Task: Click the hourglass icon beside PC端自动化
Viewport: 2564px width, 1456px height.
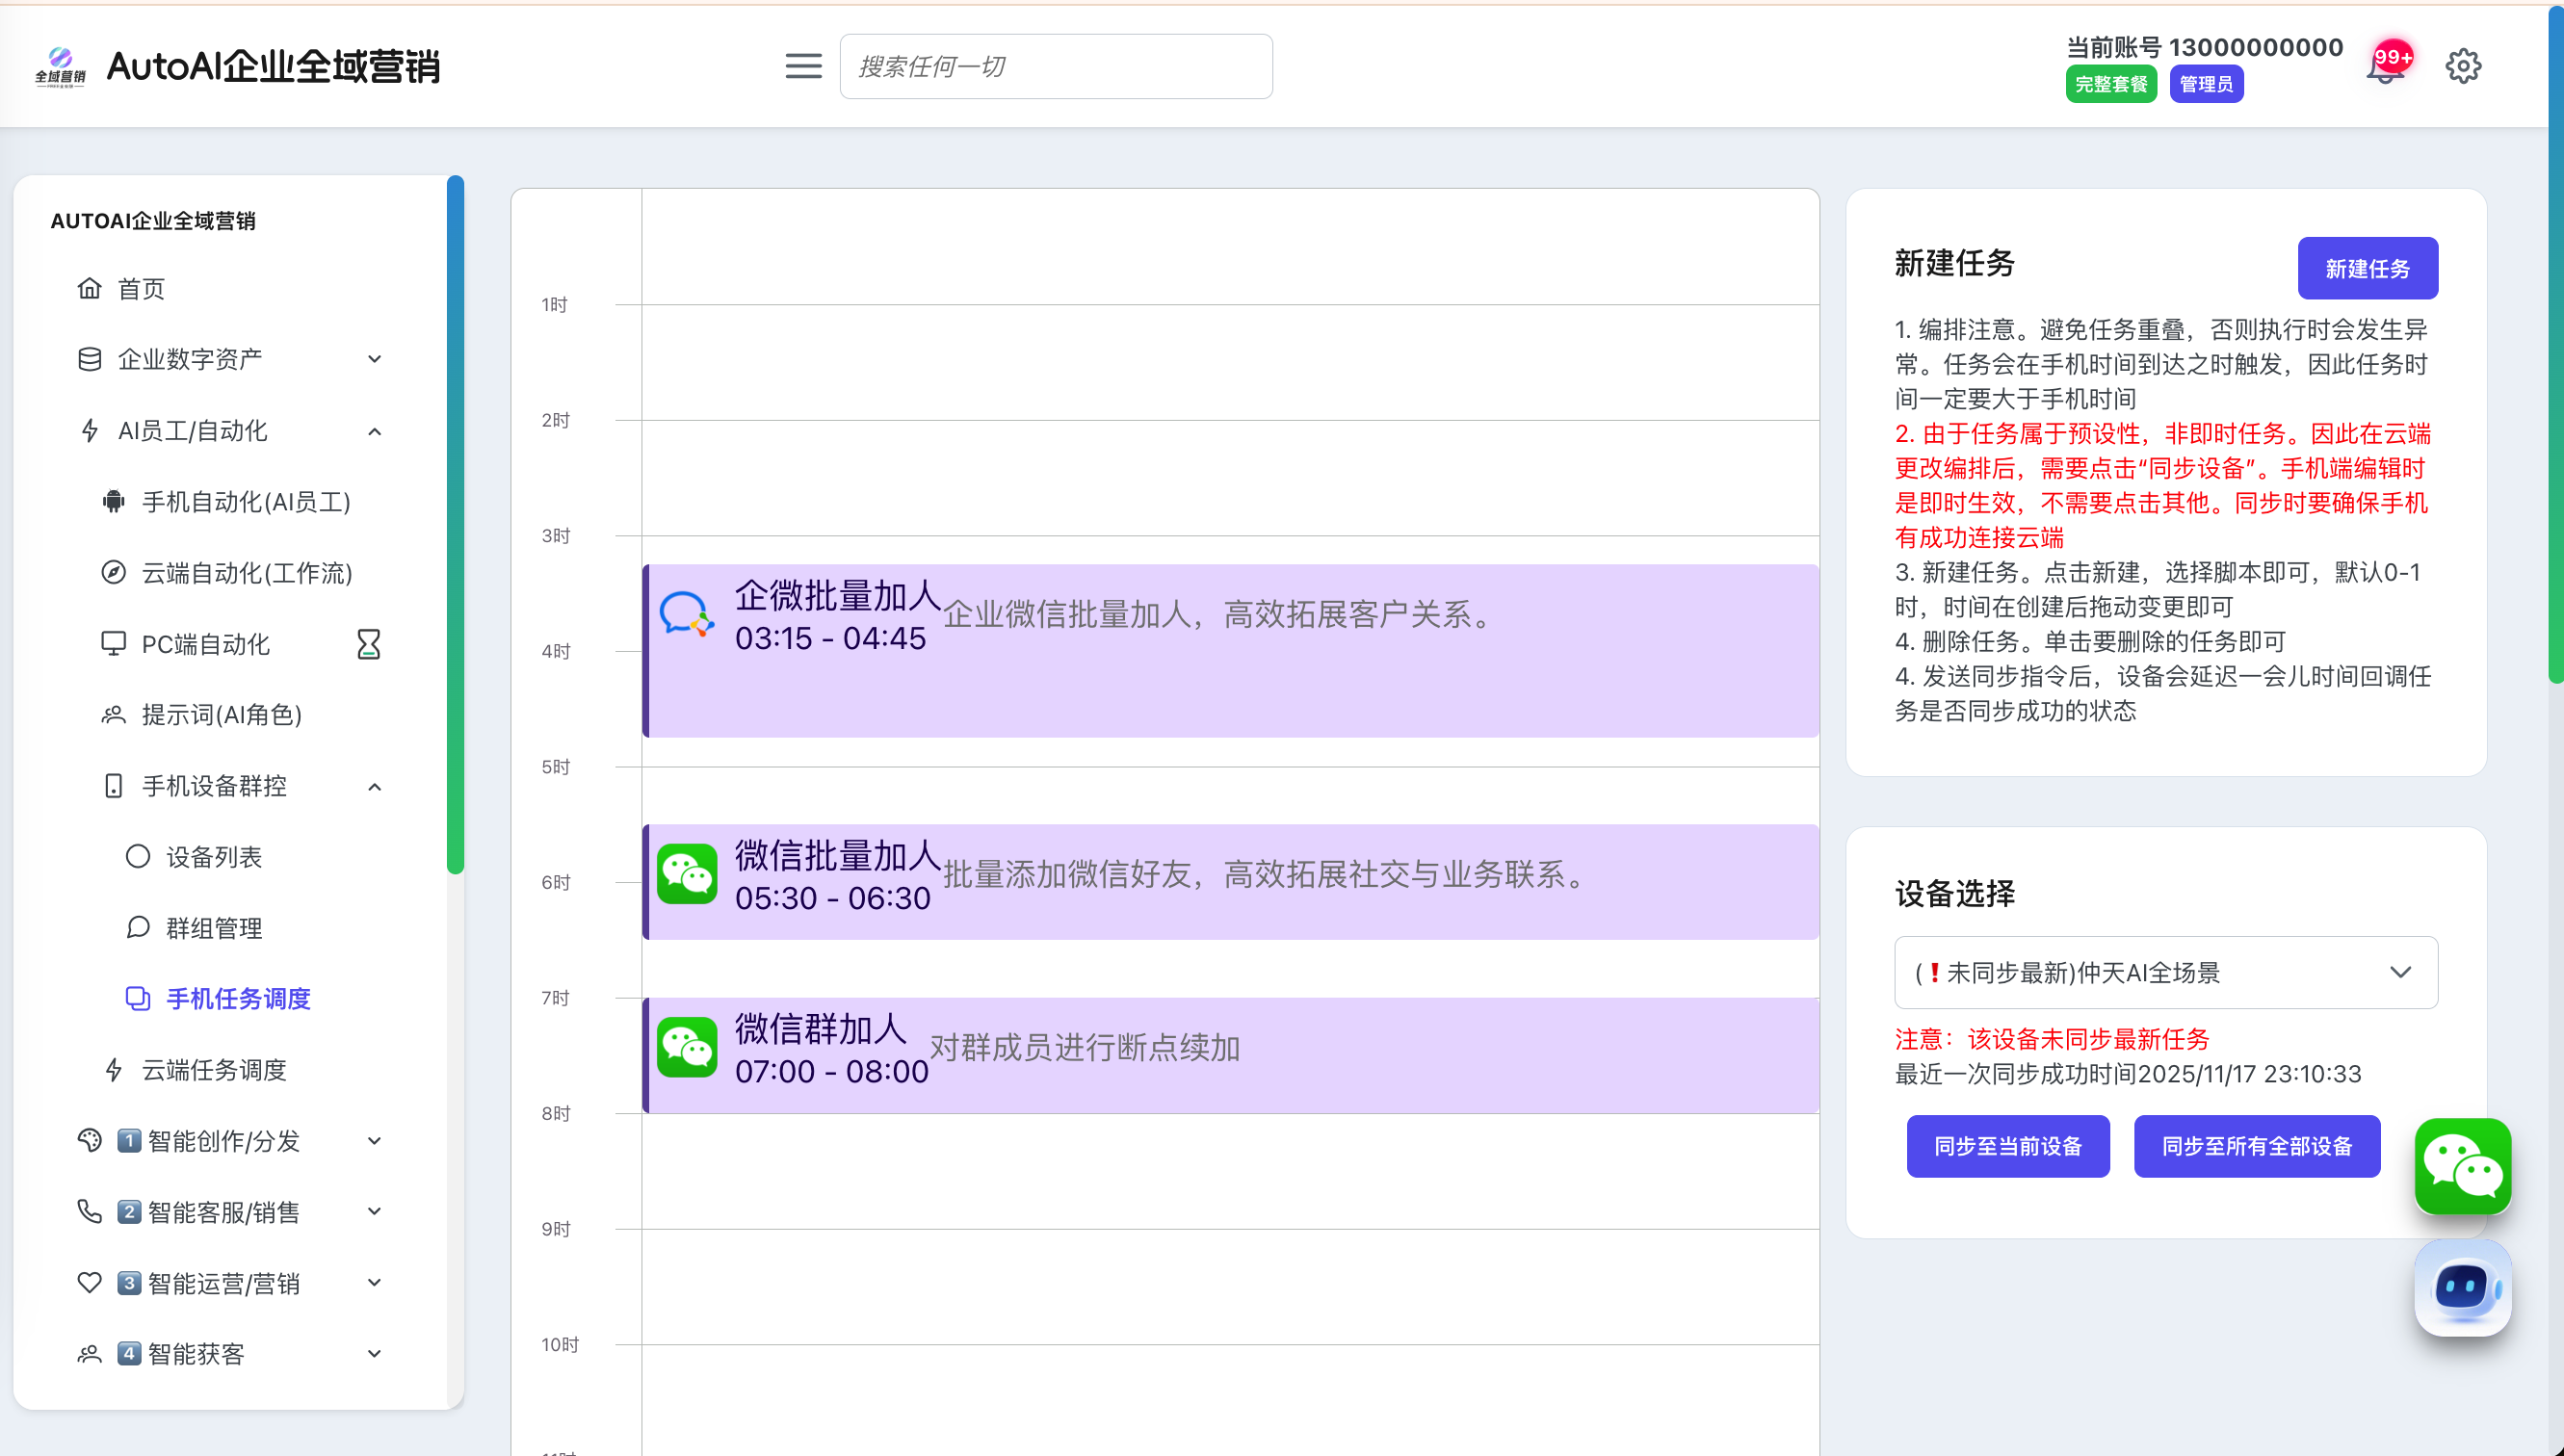Action: click(x=369, y=644)
